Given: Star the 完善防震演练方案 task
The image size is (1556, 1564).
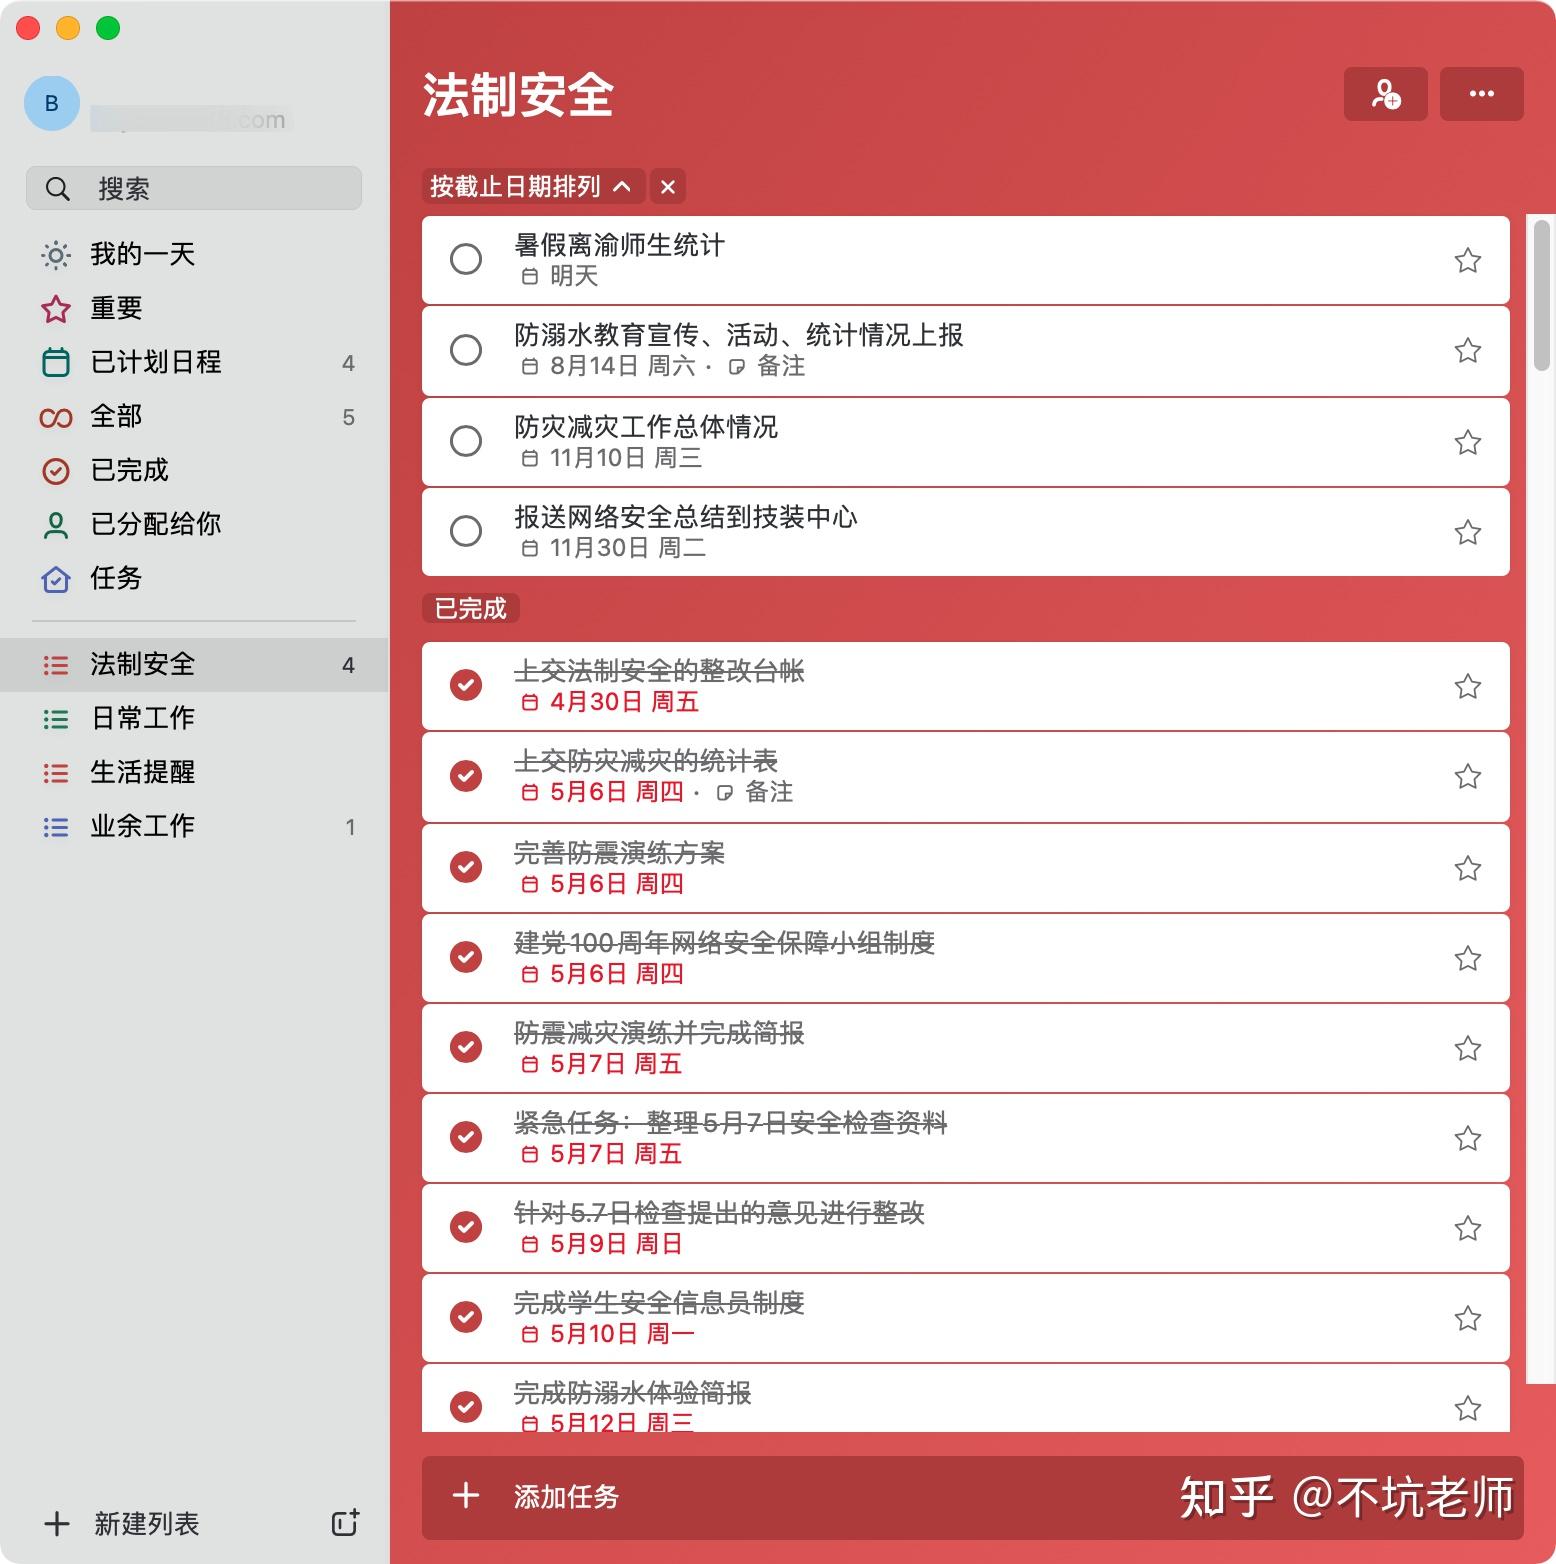Looking at the screenshot, I should (x=1467, y=868).
